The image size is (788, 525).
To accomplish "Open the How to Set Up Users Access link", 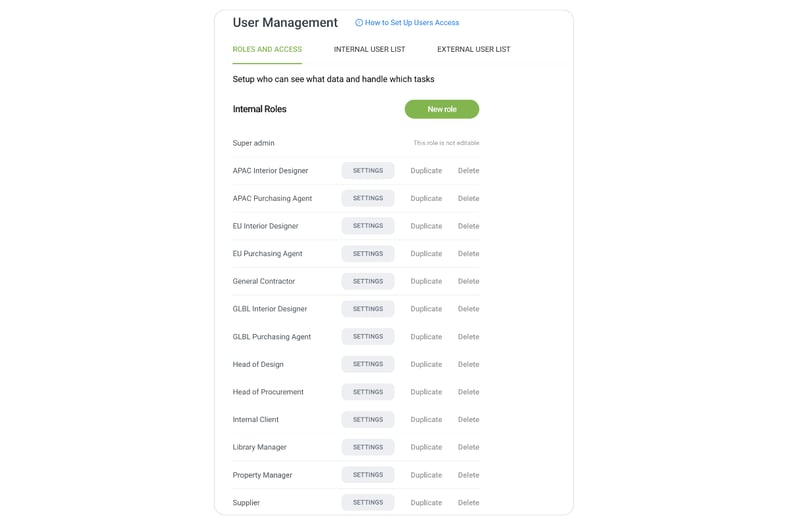I will pyautogui.click(x=412, y=23).
